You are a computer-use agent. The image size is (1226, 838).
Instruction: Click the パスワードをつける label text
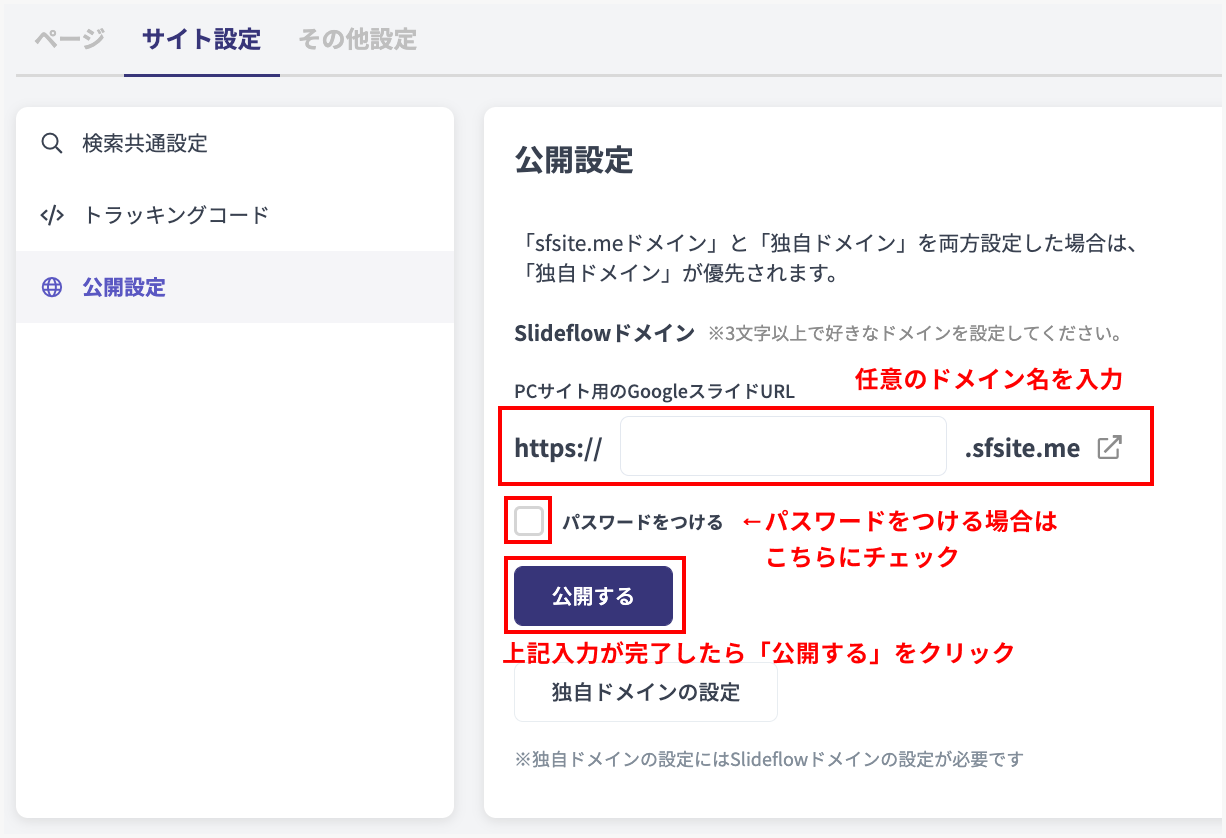point(641,522)
